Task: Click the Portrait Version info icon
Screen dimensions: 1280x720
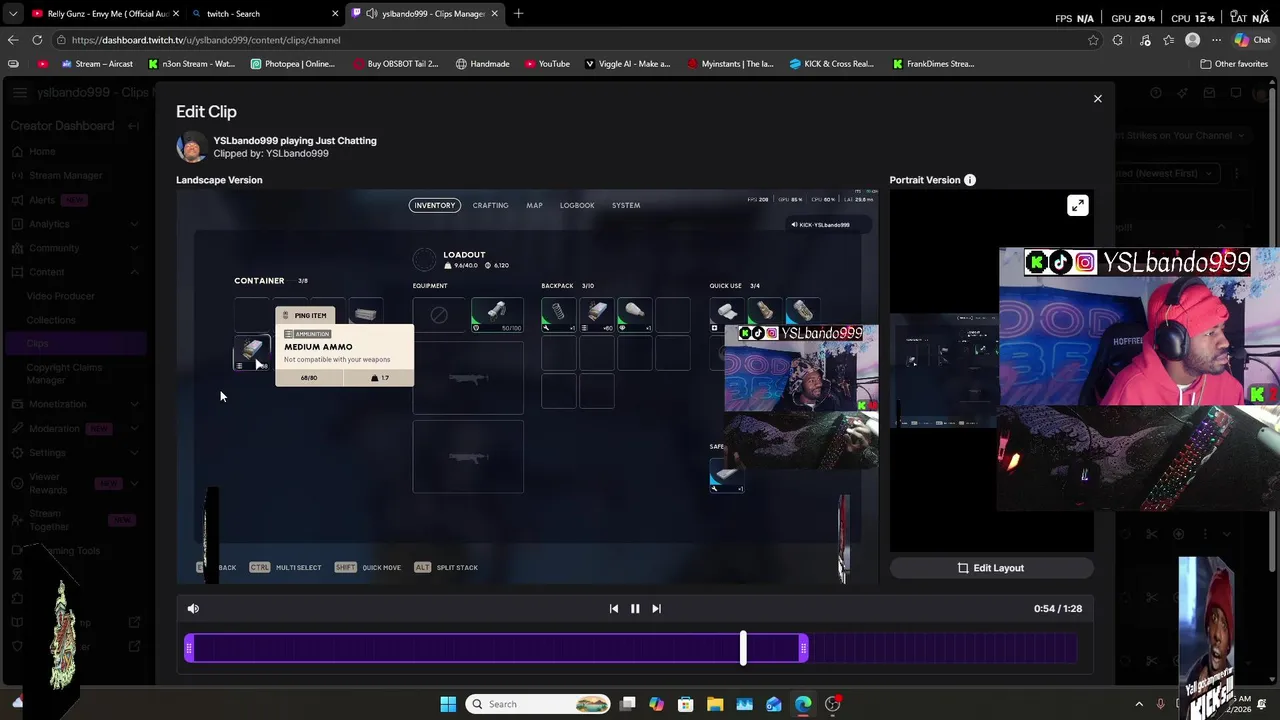Action: (x=969, y=180)
